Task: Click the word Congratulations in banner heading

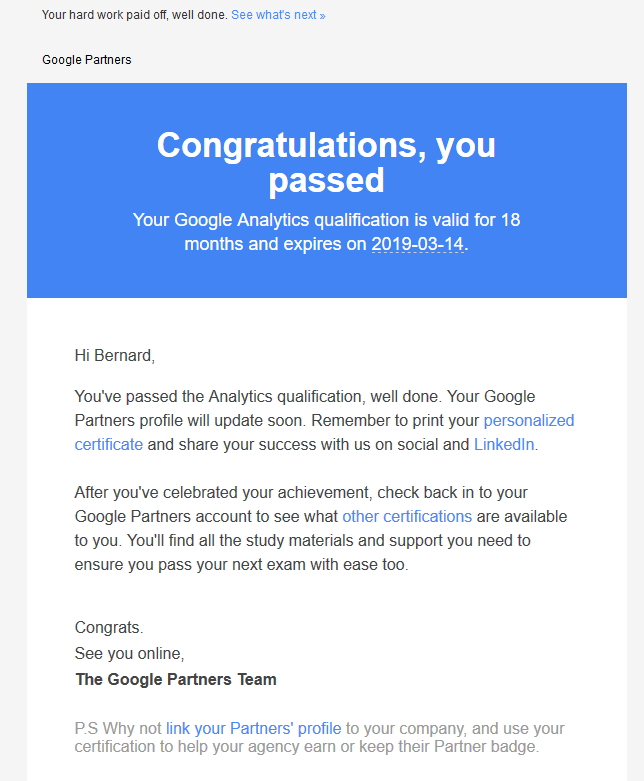Action: [x=291, y=145]
